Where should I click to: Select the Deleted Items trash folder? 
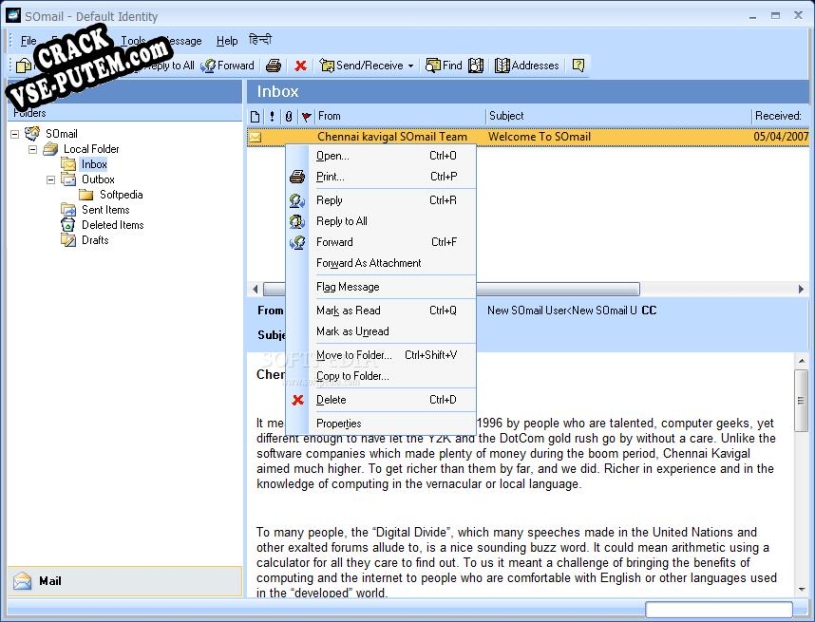click(x=112, y=225)
